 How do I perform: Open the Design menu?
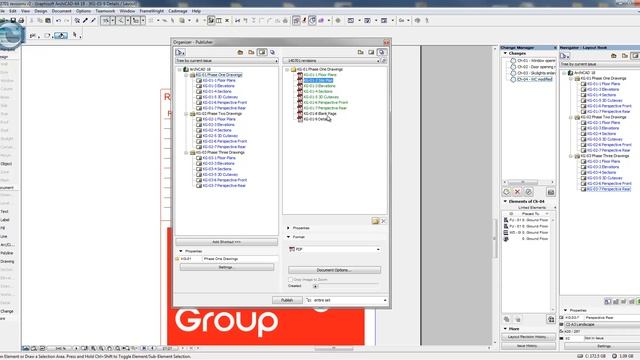tap(40, 11)
